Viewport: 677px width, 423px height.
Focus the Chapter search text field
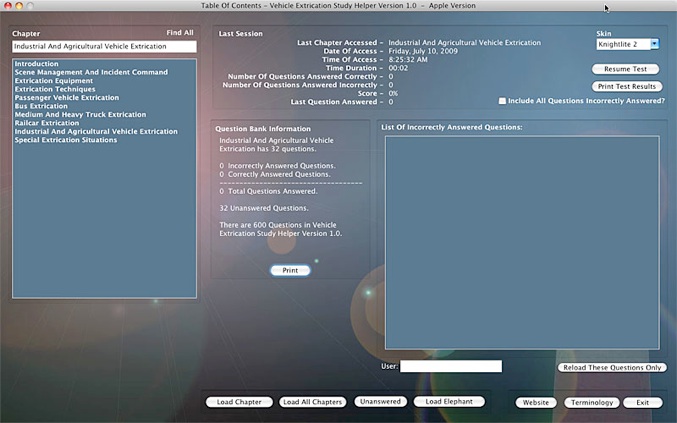(x=104, y=46)
